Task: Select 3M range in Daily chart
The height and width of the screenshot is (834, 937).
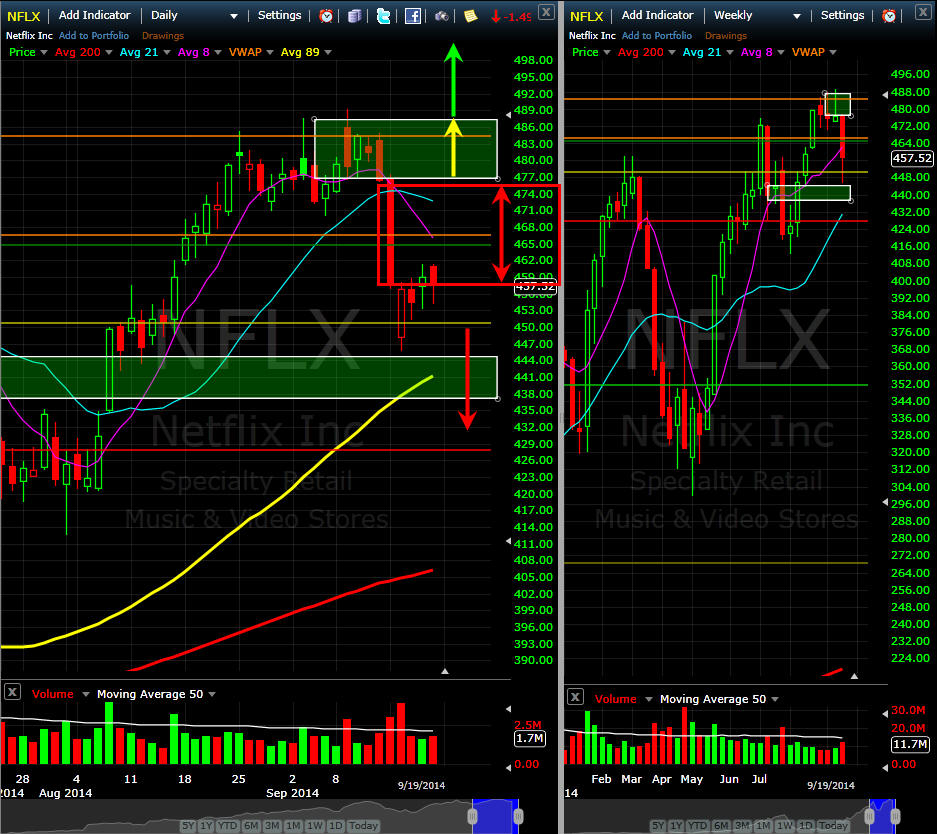Action: coord(272,826)
